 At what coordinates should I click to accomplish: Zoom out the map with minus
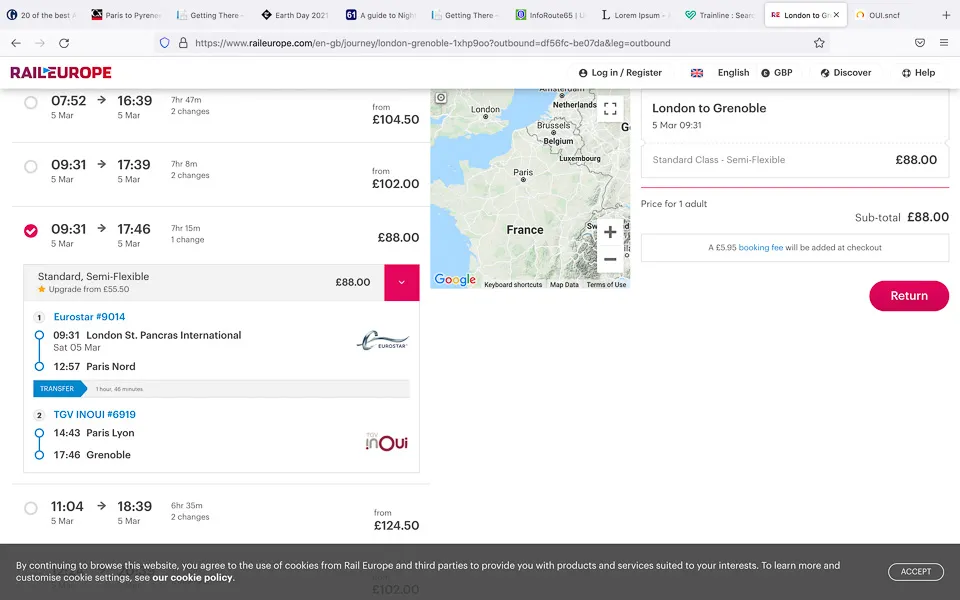coord(610,260)
